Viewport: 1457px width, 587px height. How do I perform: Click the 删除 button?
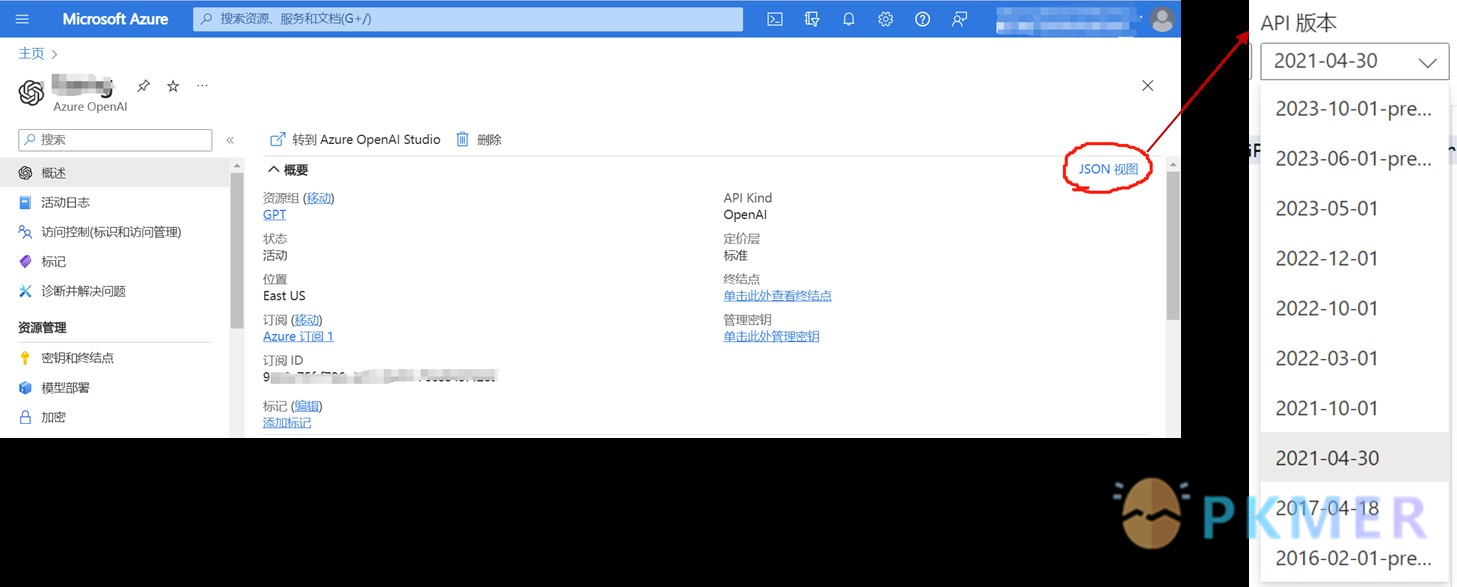(479, 140)
